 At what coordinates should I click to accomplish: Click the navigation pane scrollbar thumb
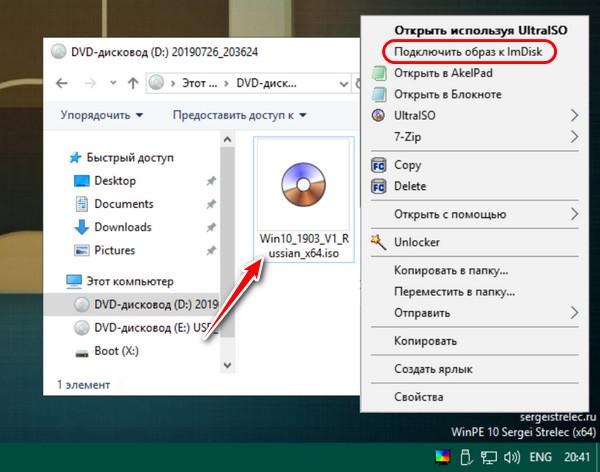227,242
